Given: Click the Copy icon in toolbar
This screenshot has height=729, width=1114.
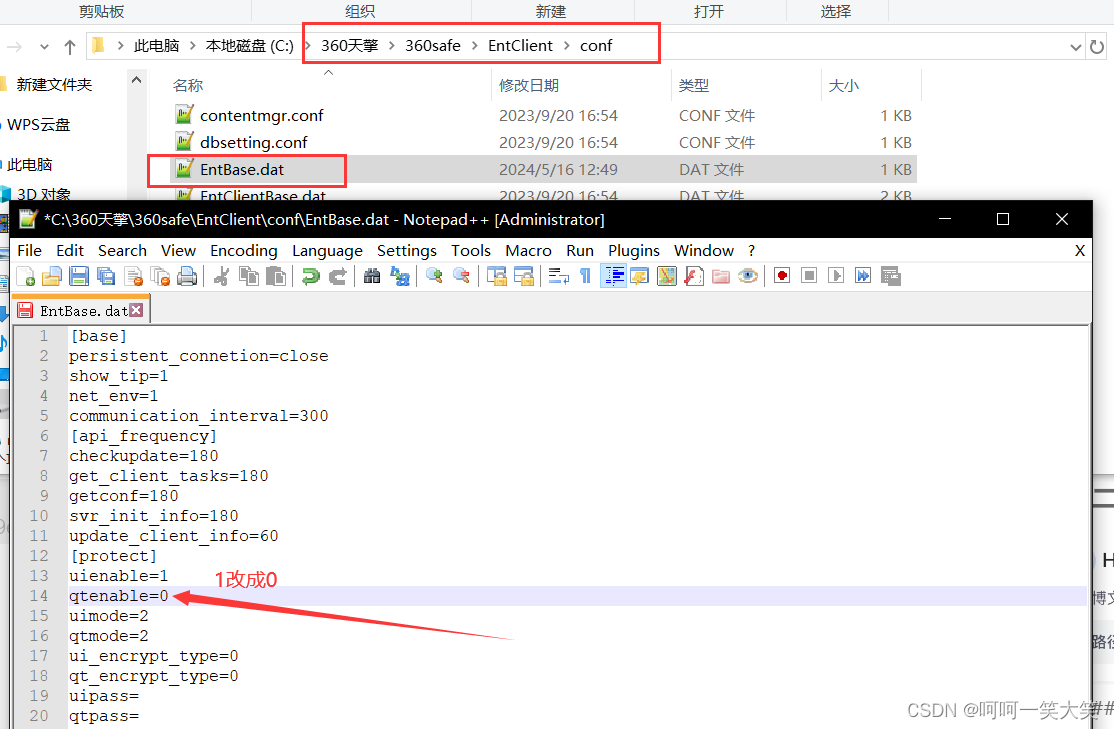Looking at the screenshot, I should tap(249, 276).
